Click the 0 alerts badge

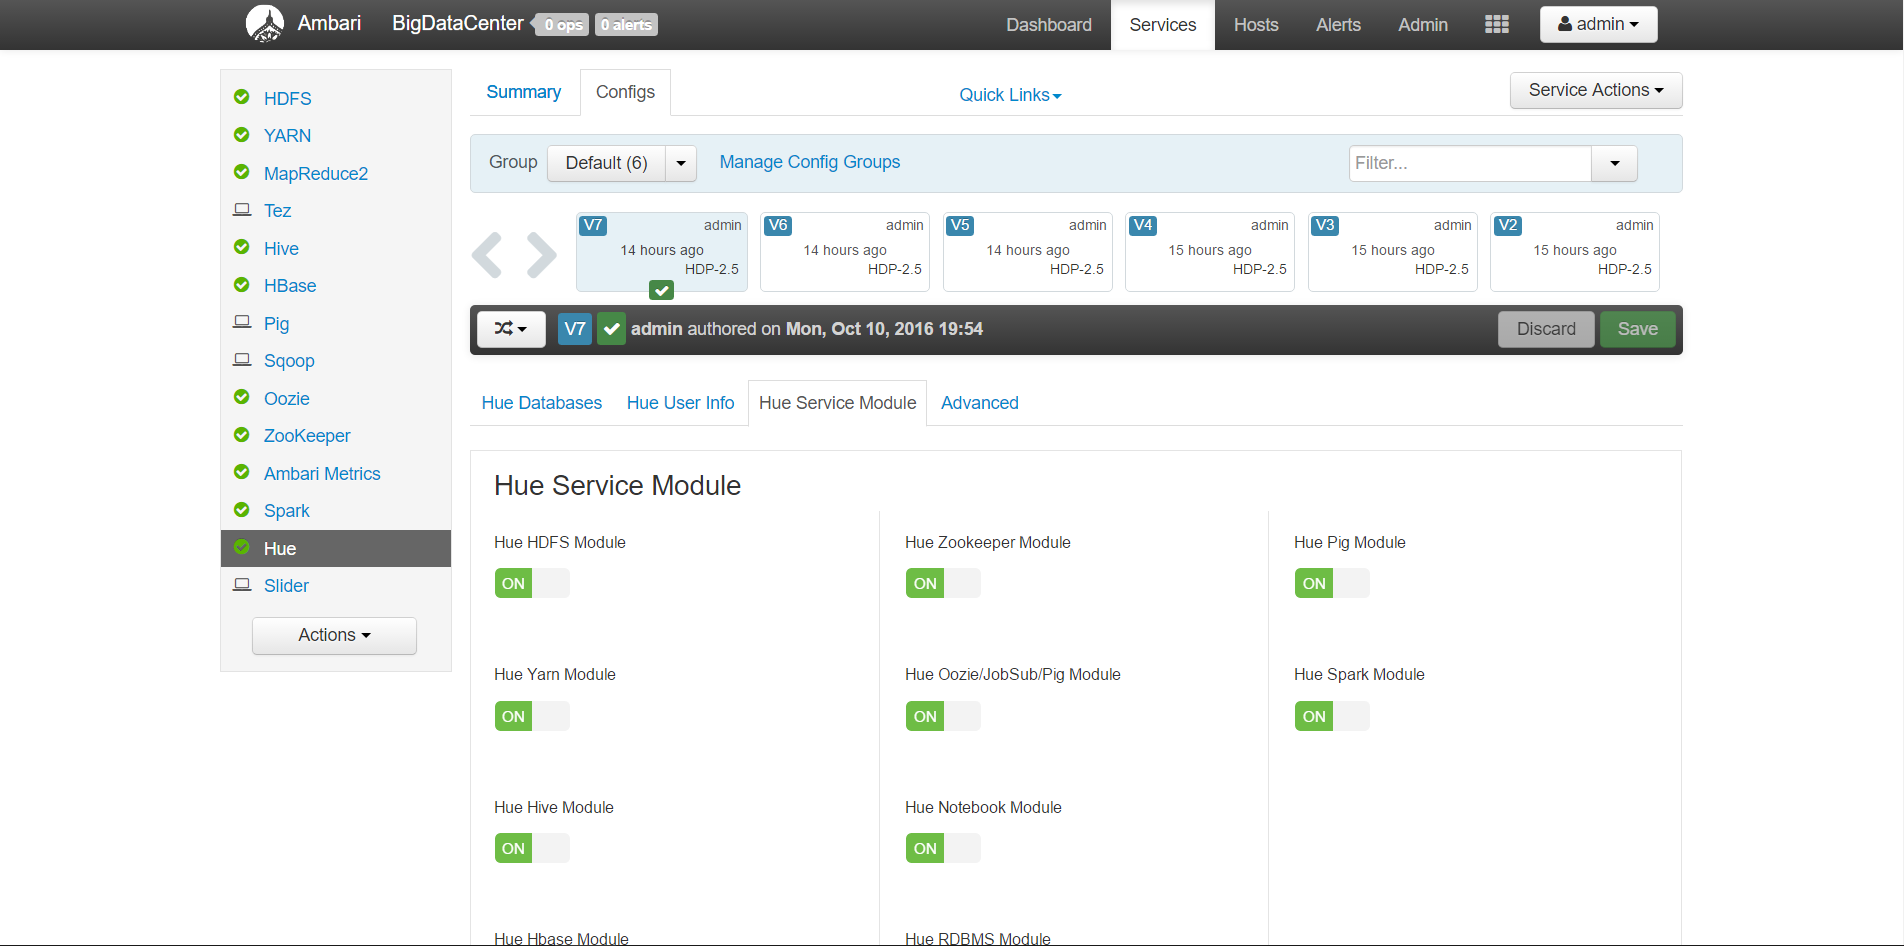tap(626, 25)
